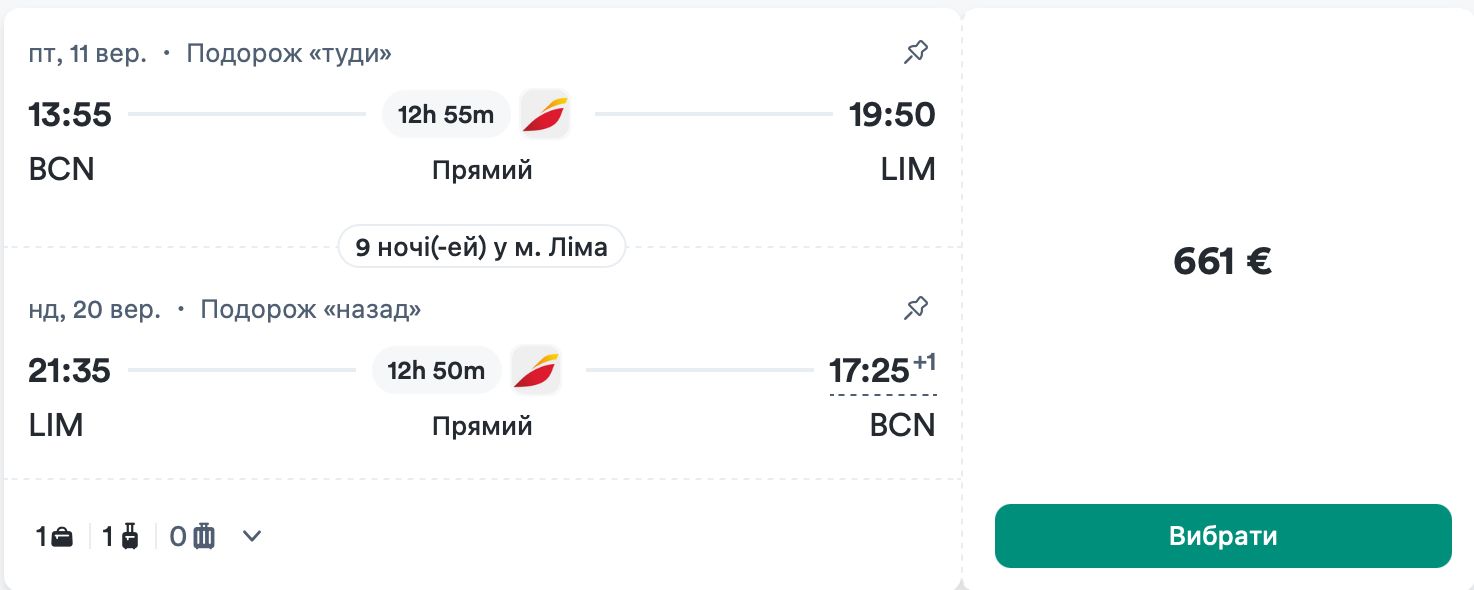1474x590 pixels.
Task: Click the 13:55 departure time
Action: pyautogui.click(x=70, y=115)
